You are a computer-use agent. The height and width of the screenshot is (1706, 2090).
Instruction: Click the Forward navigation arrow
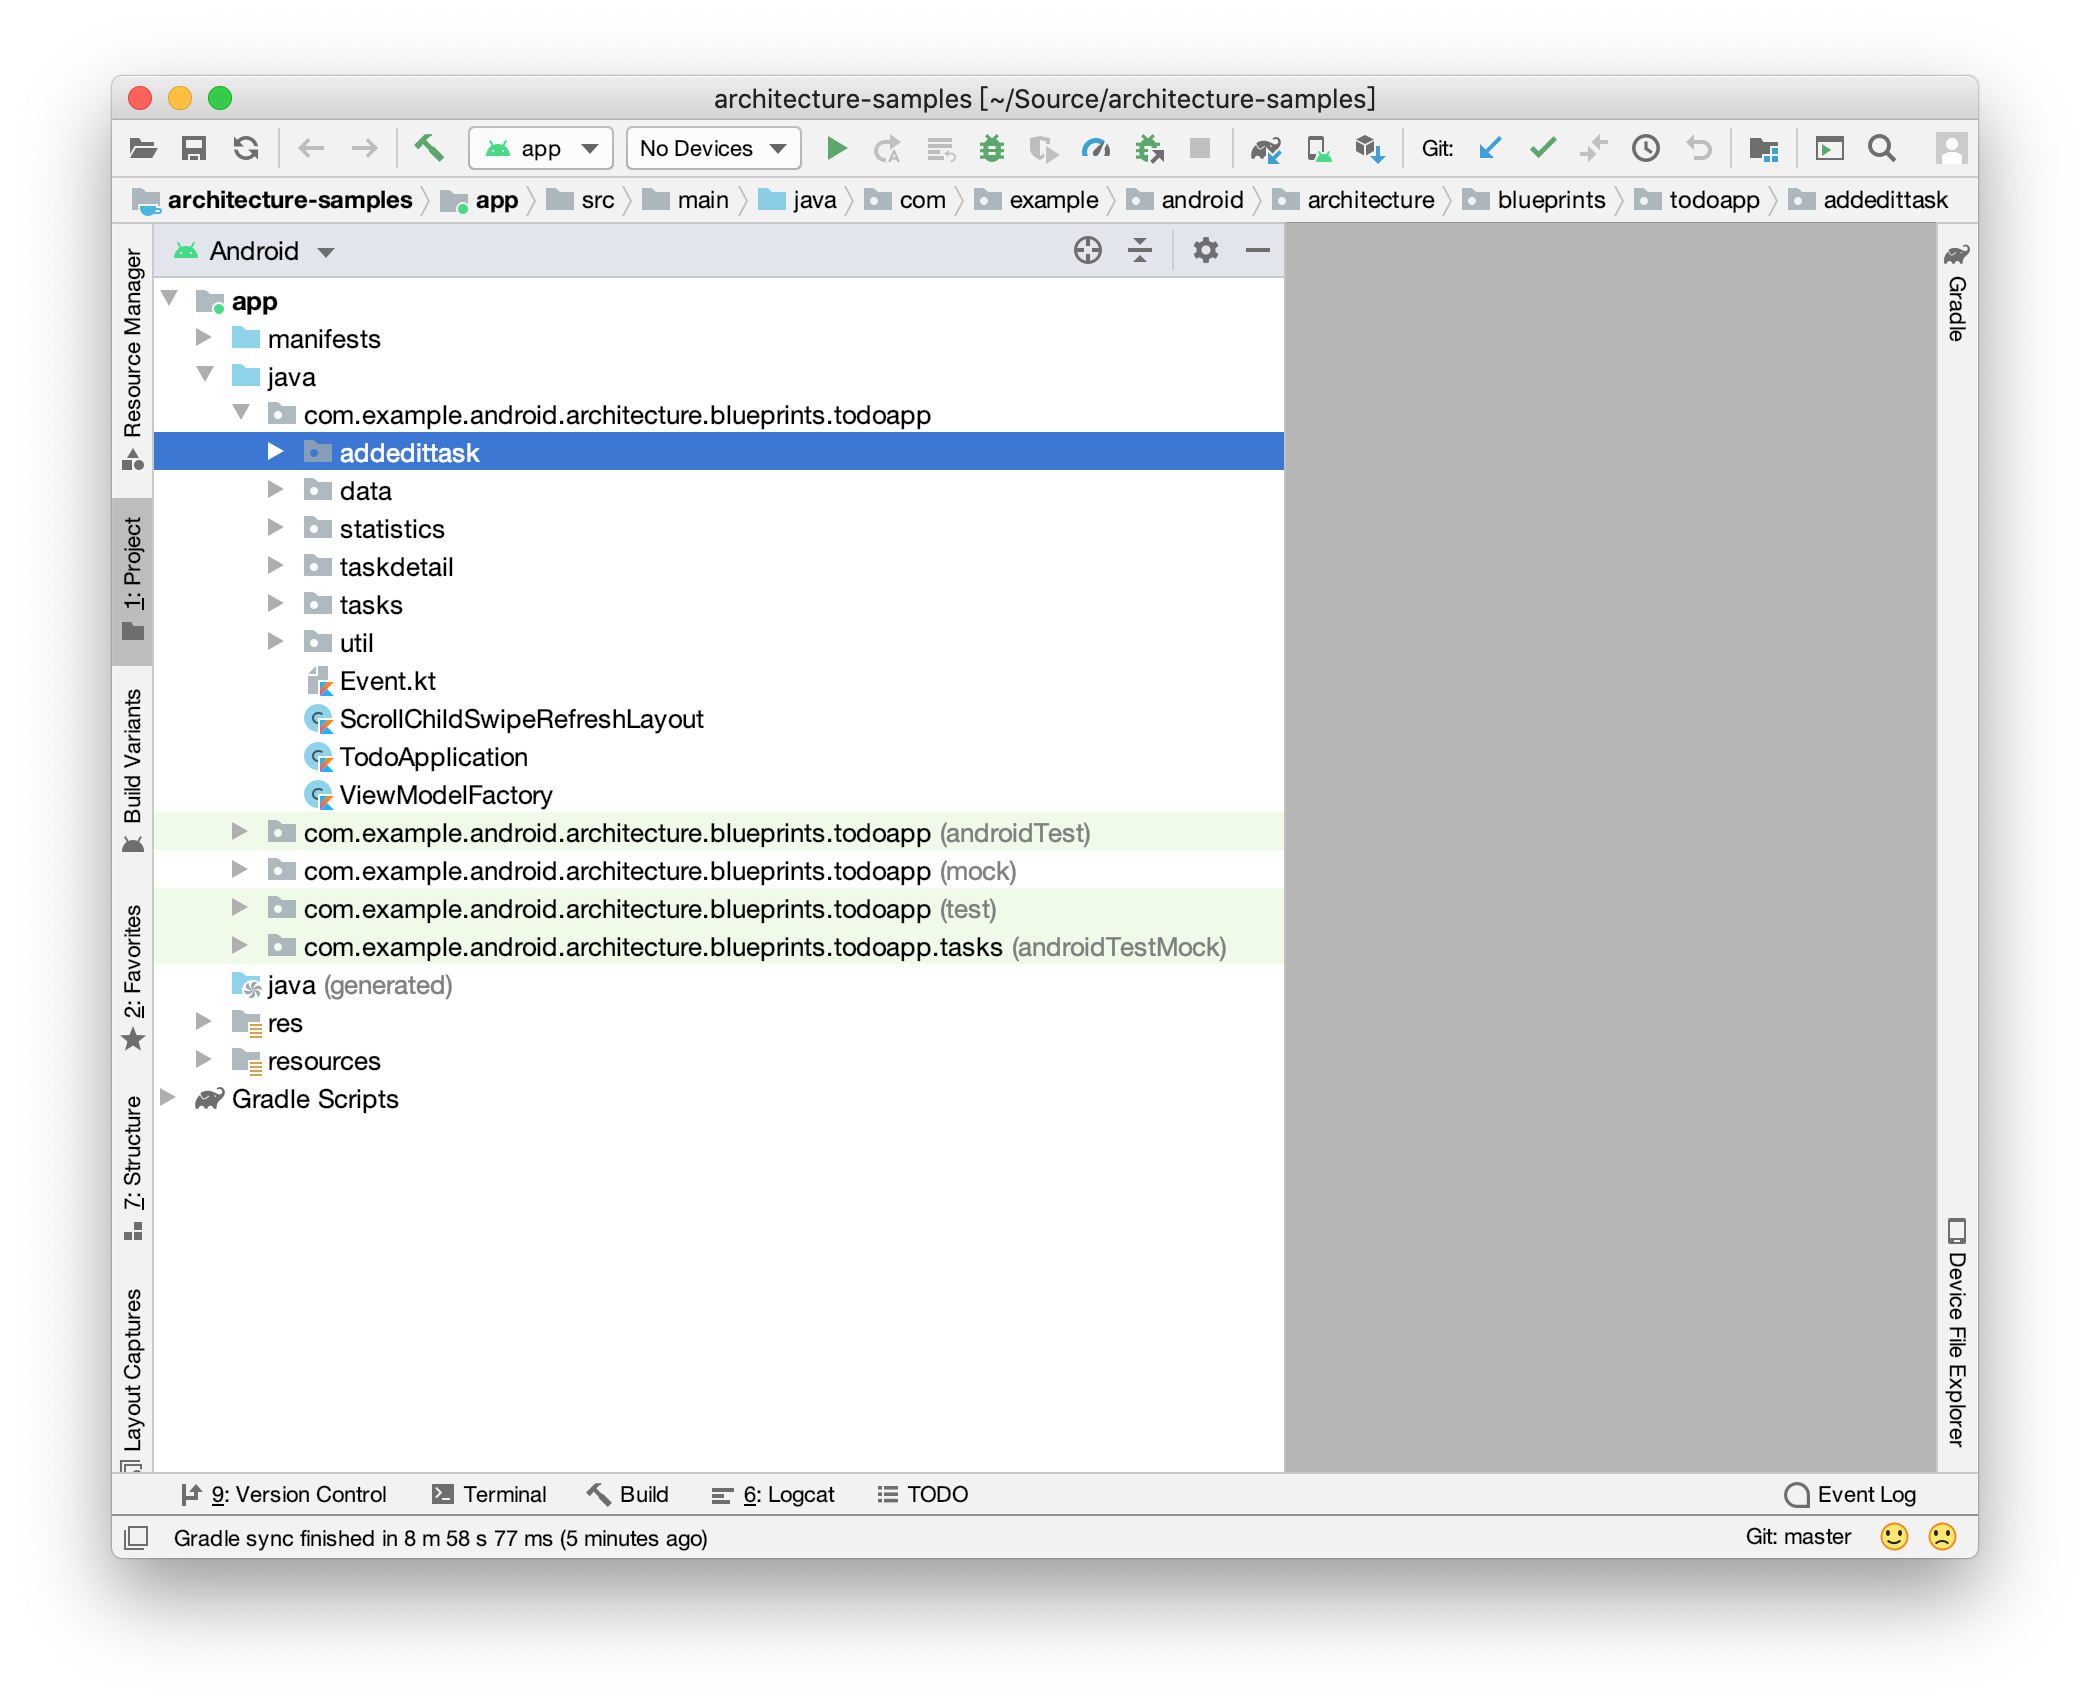365,149
